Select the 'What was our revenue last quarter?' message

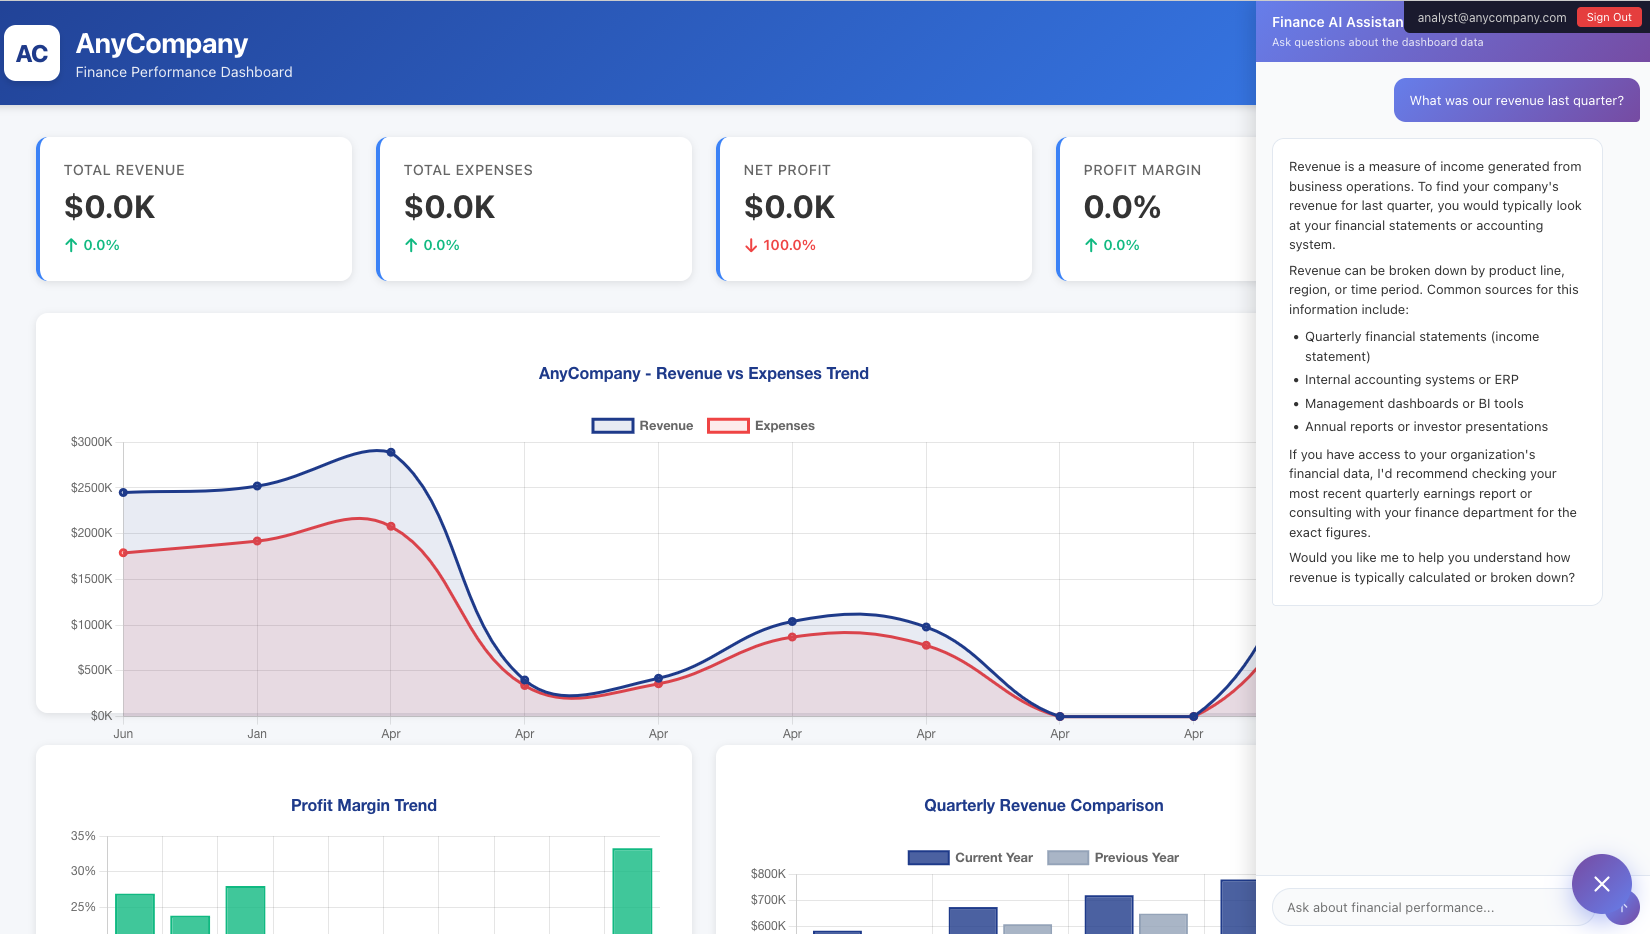click(1516, 100)
